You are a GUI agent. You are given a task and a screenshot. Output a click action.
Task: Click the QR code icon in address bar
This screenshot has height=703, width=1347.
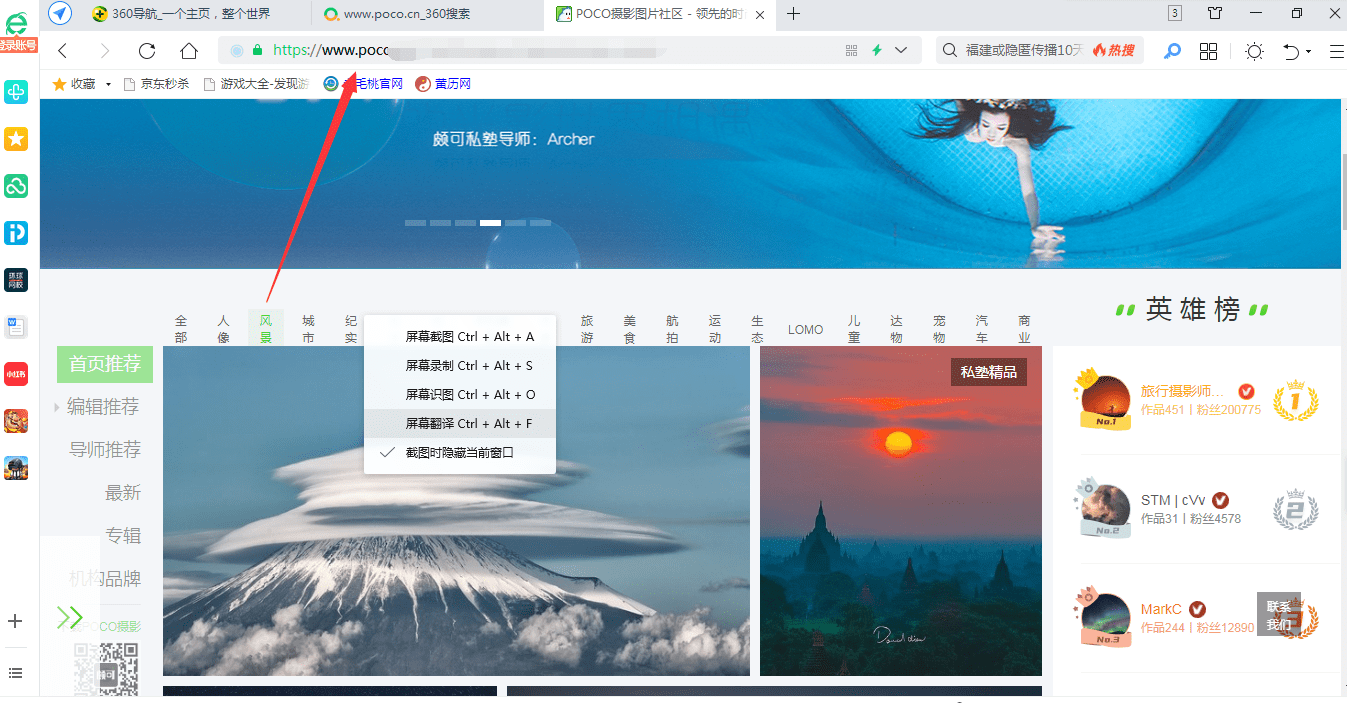coord(852,50)
